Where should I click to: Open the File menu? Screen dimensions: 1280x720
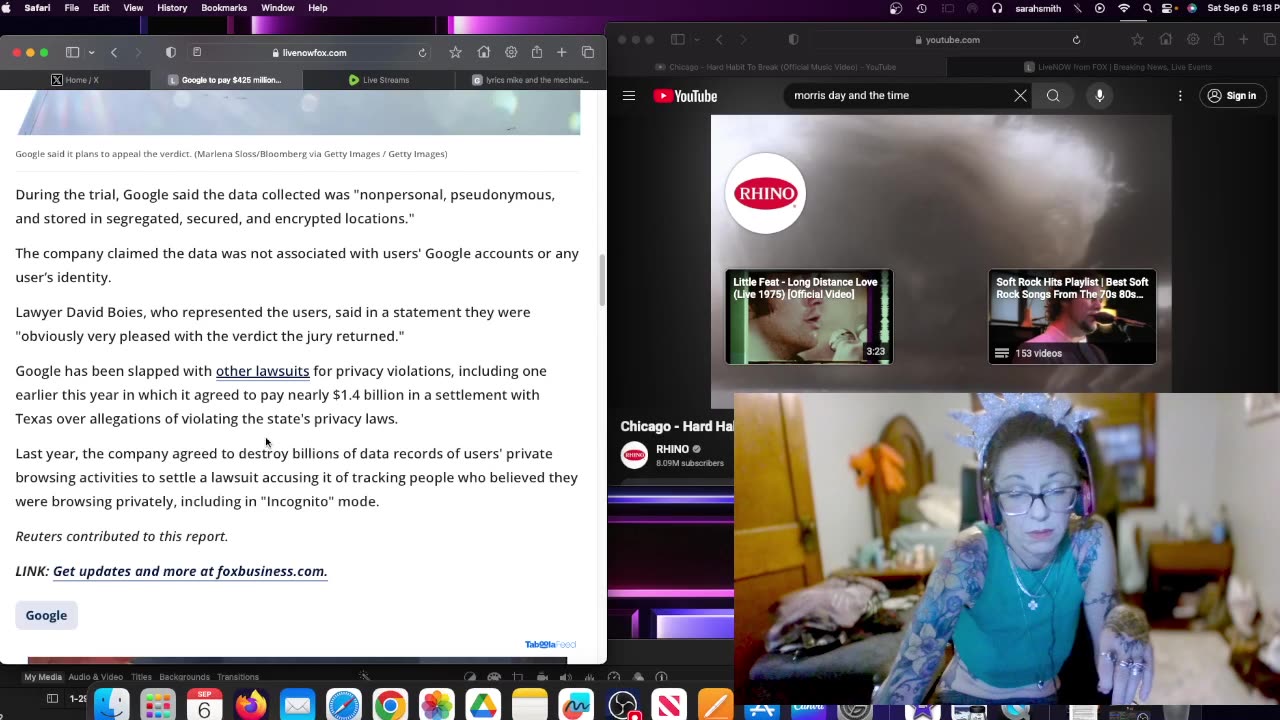(x=72, y=8)
